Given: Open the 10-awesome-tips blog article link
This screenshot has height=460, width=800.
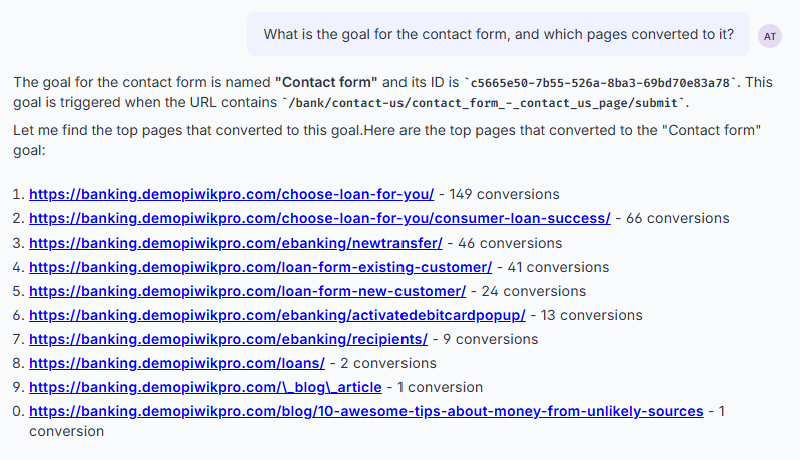Looking at the screenshot, I should tap(366, 411).
